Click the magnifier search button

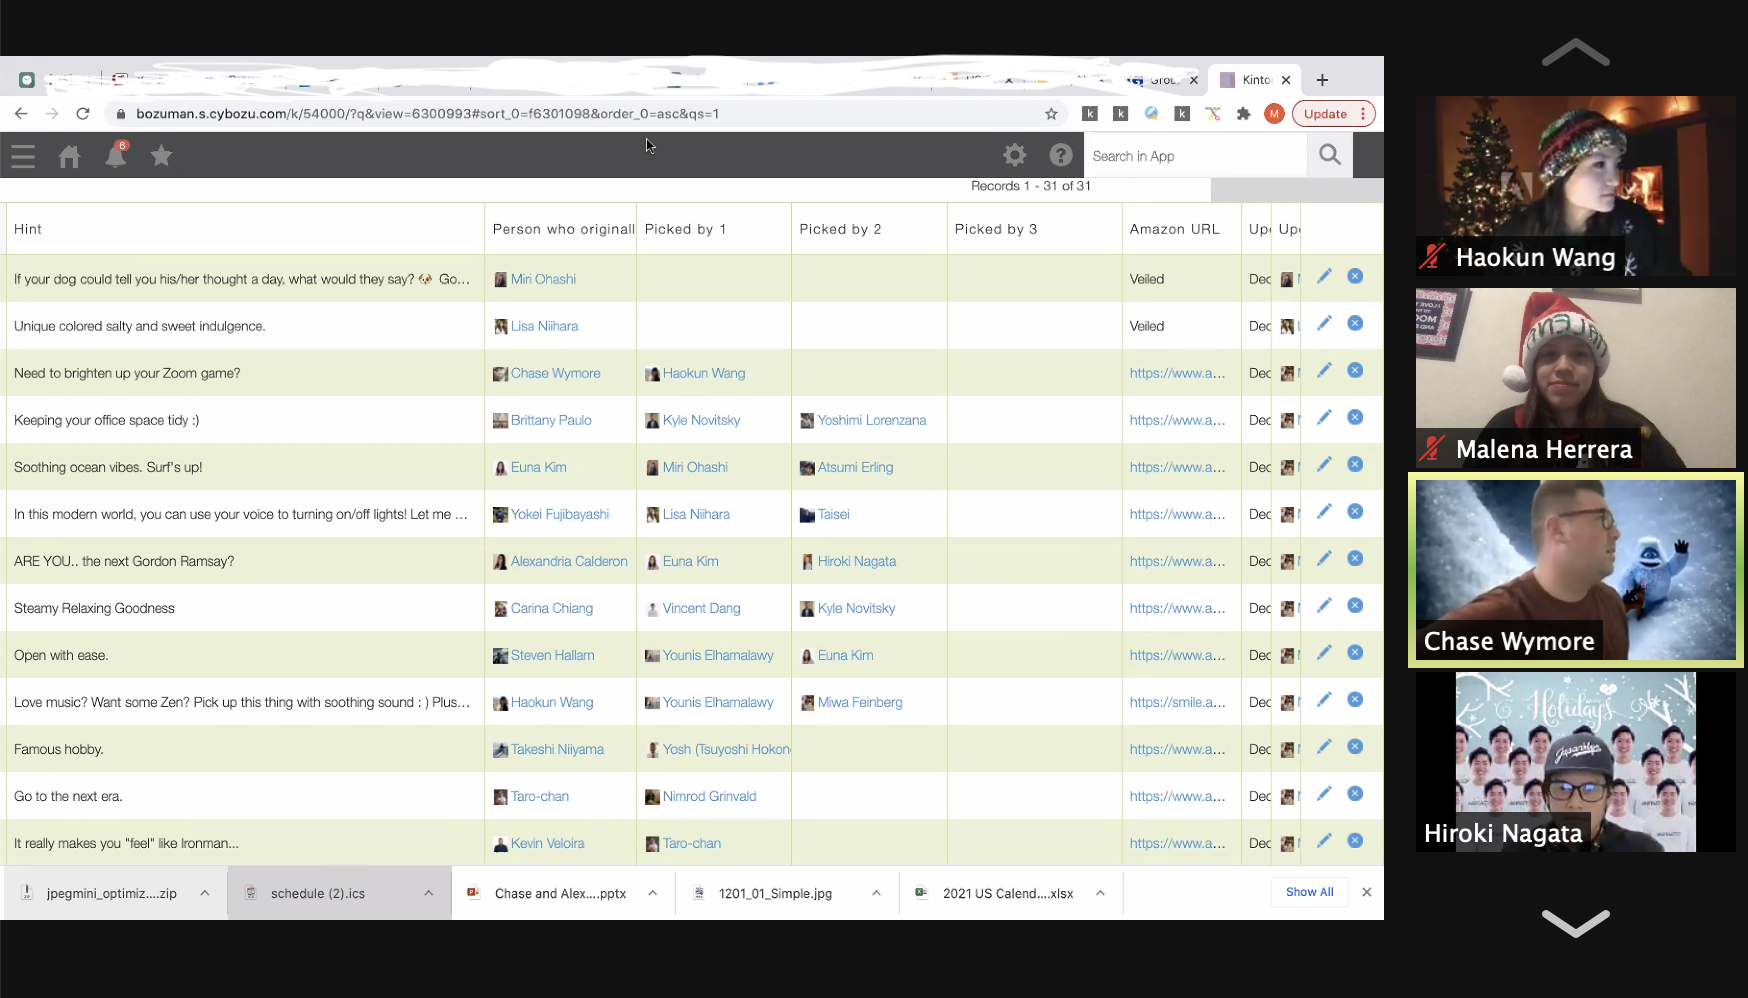click(1329, 155)
